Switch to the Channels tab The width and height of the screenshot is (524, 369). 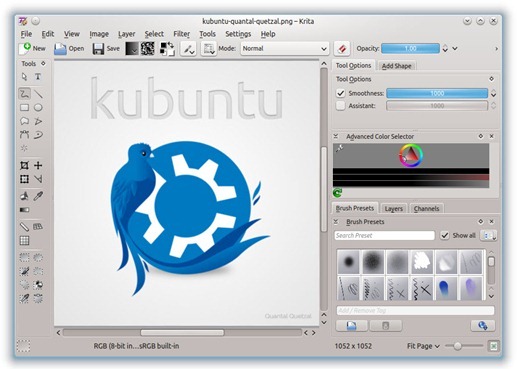tap(426, 209)
